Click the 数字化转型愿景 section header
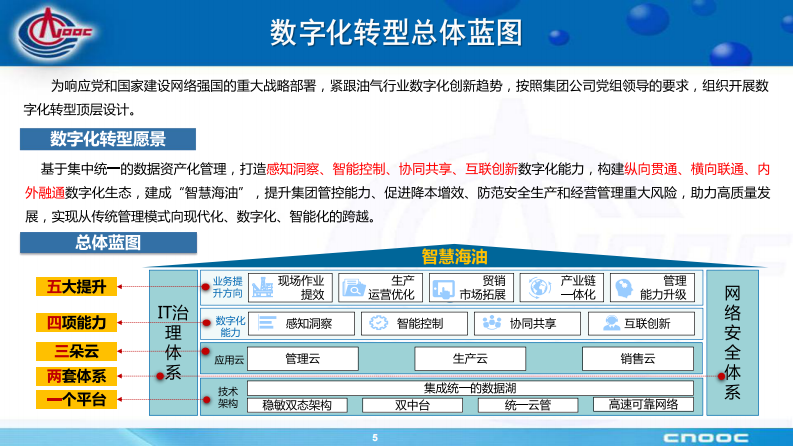The height and width of the screenshot is (446, 793). (x=108, y=139)
